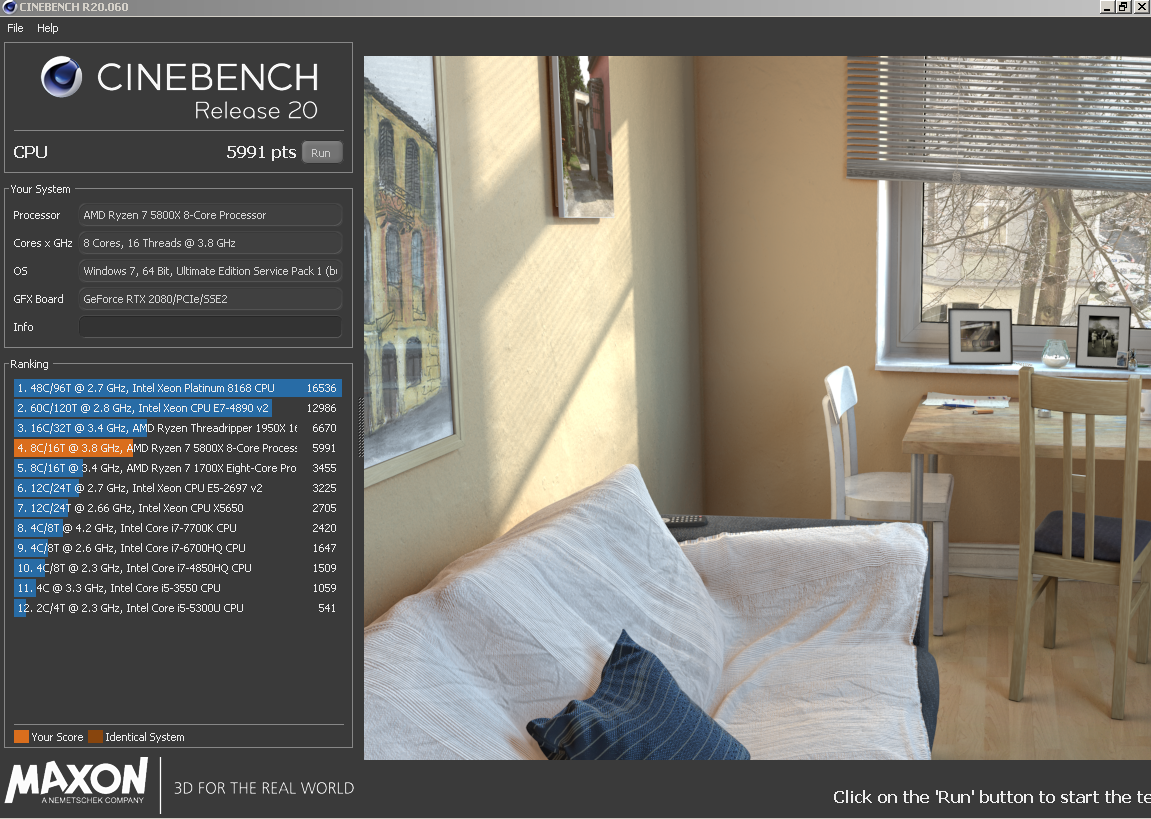Click the Run CPU benchmark button

pyautogui.click(x=322, y=153)
